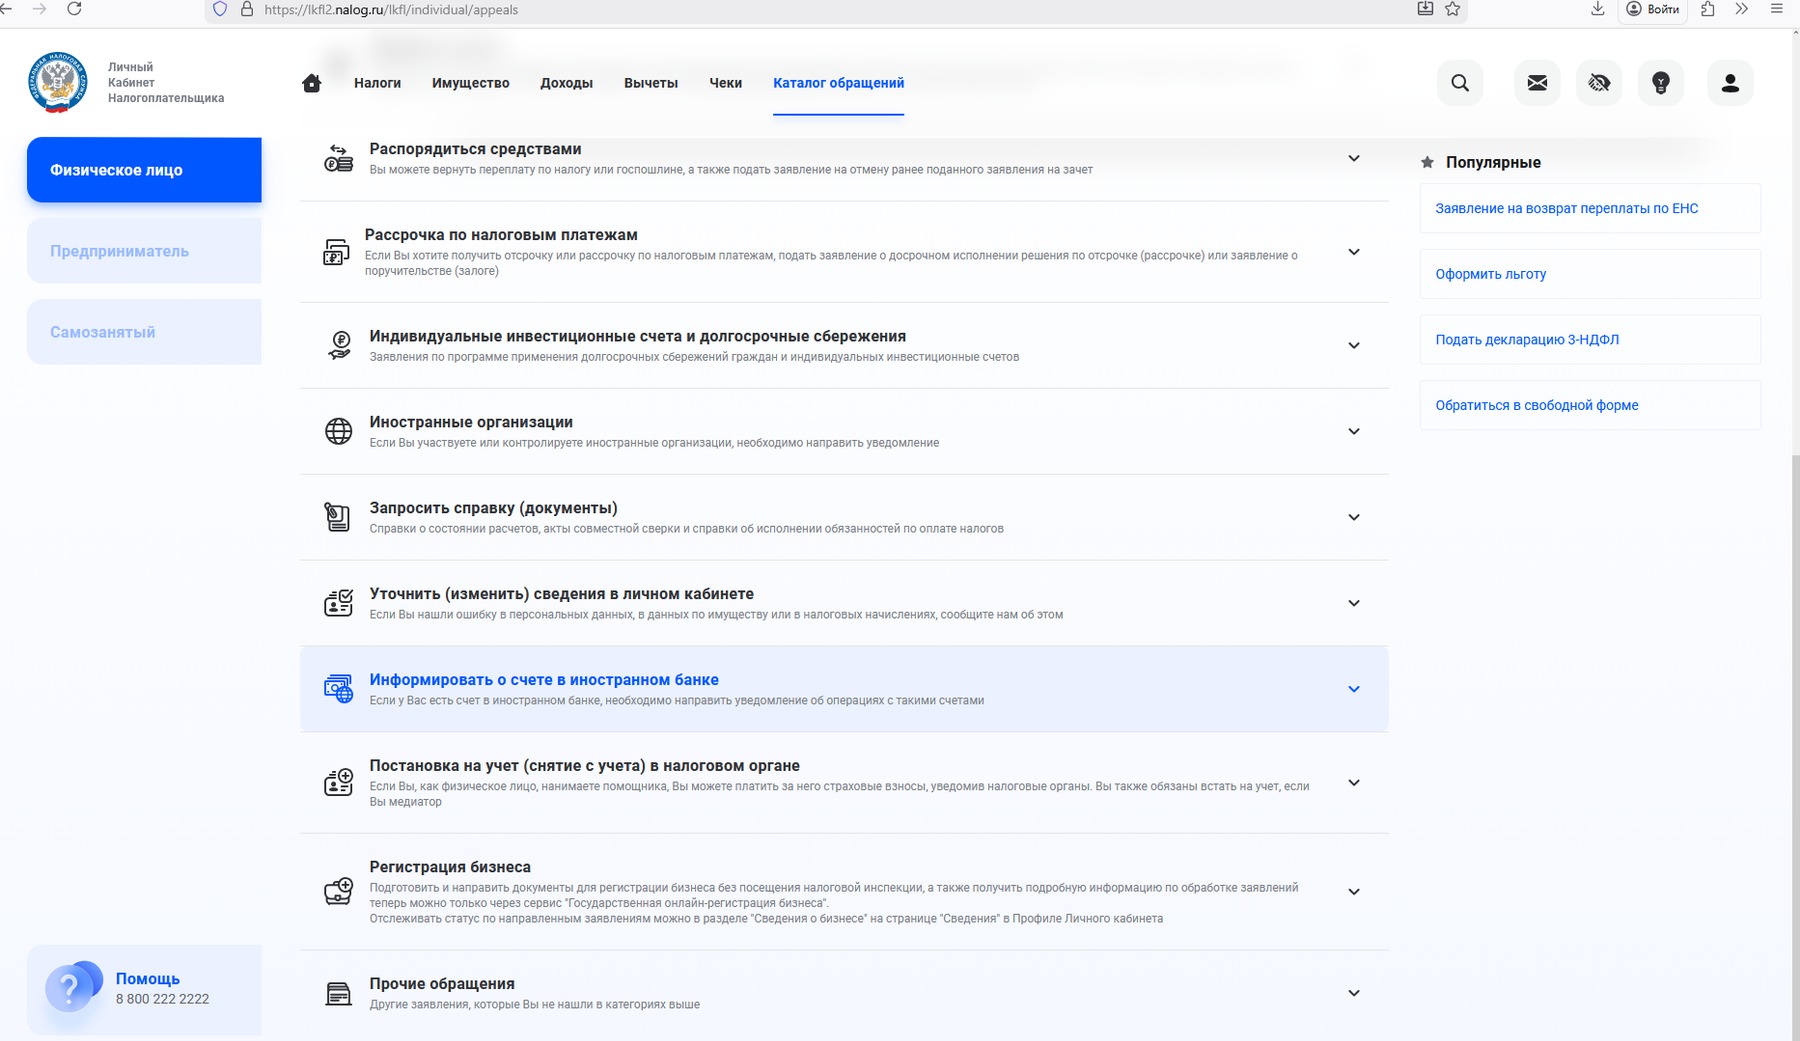Click the home icon in navigation bar
This screenshot has width=1800, height=1041.
(312, 83)
